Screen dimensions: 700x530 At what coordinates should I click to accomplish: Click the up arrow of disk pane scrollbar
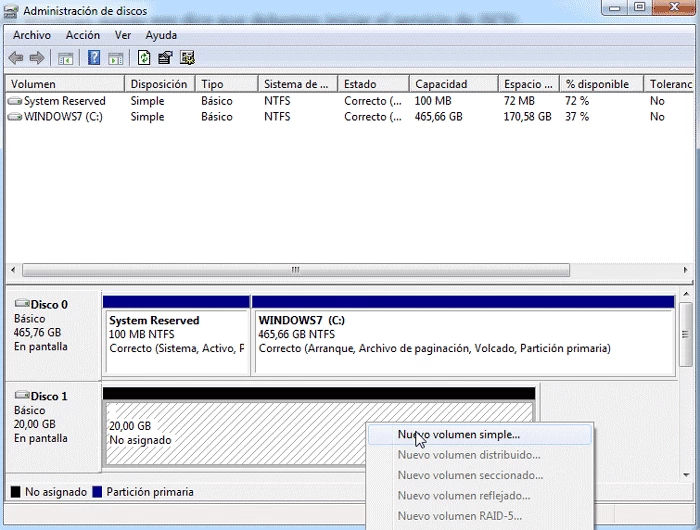pyautogui.click(x=686, y=294)
